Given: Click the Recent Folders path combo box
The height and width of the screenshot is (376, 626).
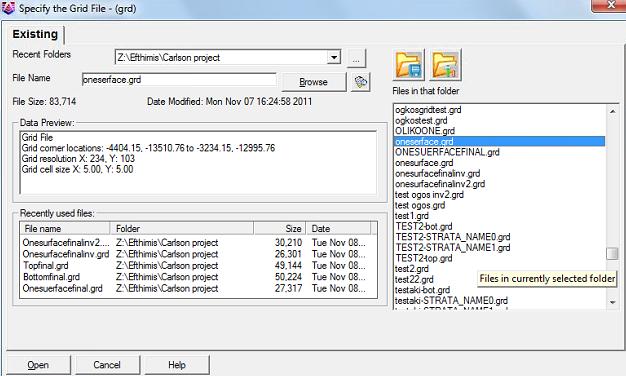Looking at the screenshot, I should [228, 57].
